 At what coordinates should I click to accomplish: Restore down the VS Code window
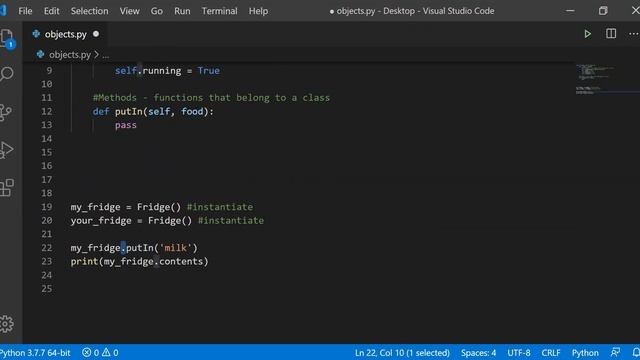(x=603, y=11)
